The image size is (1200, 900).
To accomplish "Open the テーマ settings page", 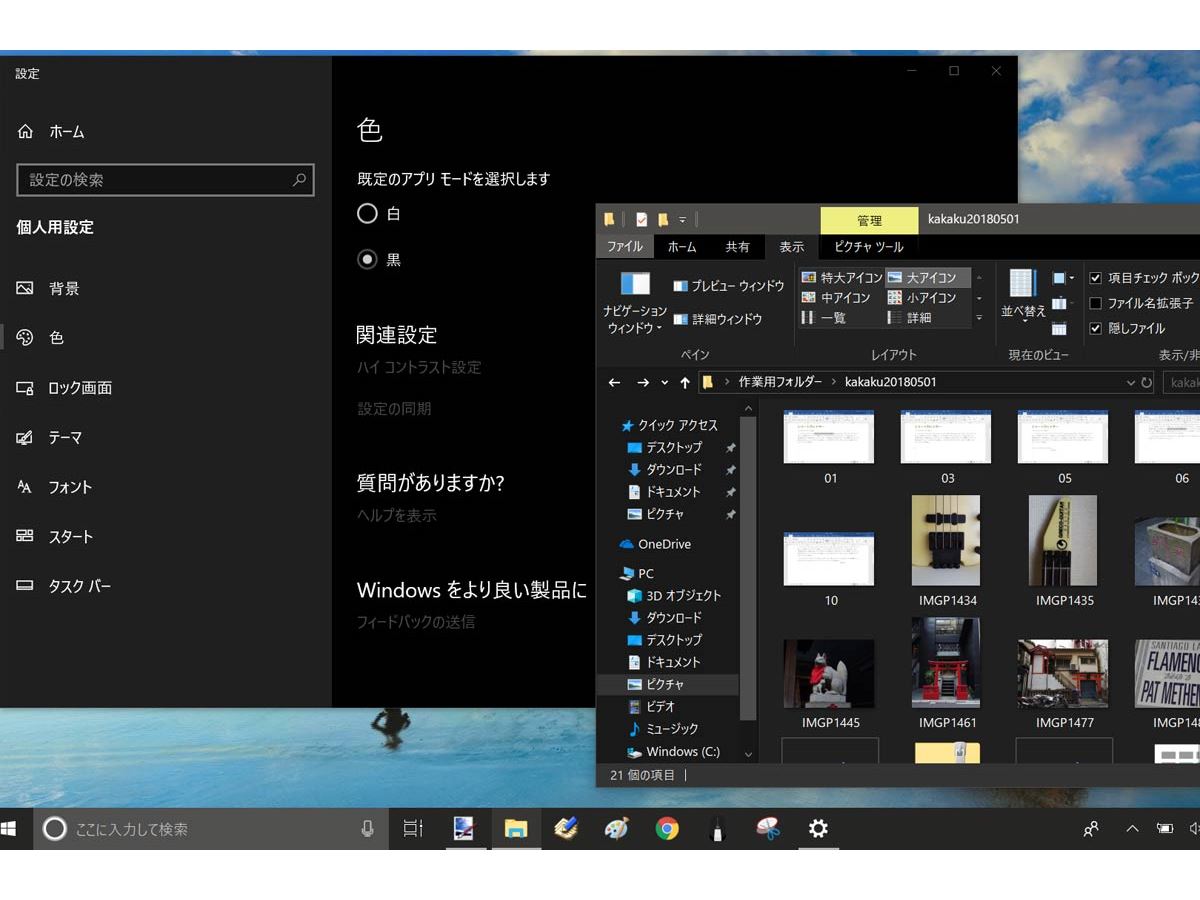I will 49,438.
